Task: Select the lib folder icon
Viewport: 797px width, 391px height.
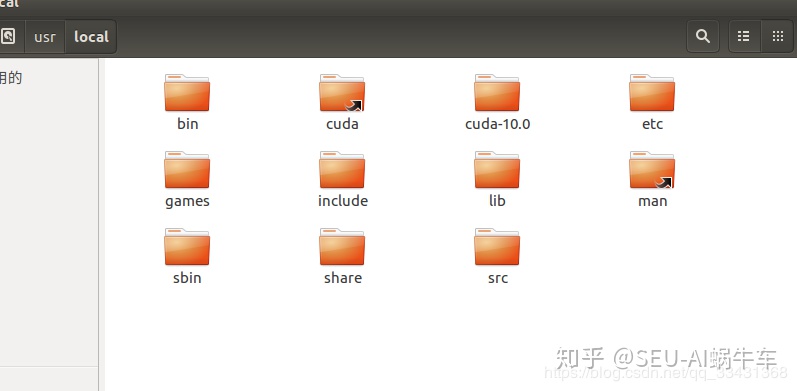Action: (497, 170)
